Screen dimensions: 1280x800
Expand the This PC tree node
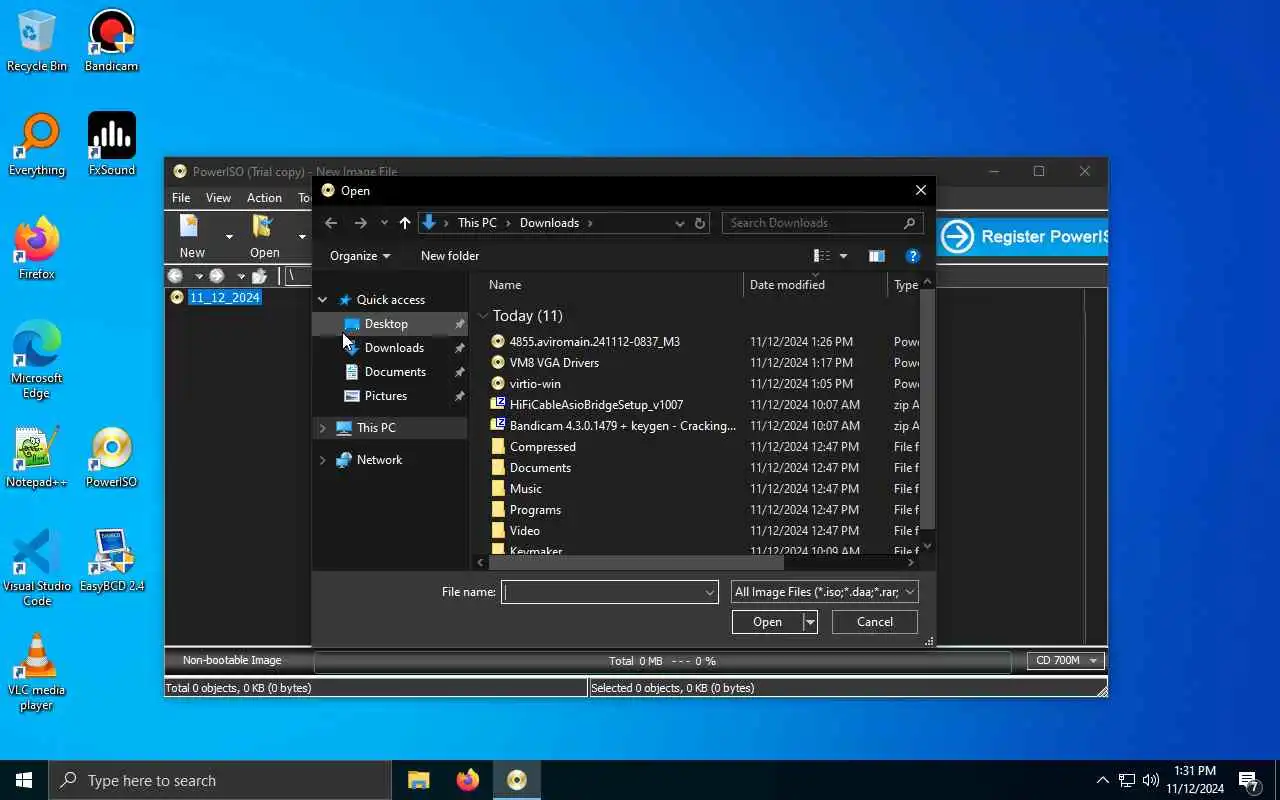323,428
